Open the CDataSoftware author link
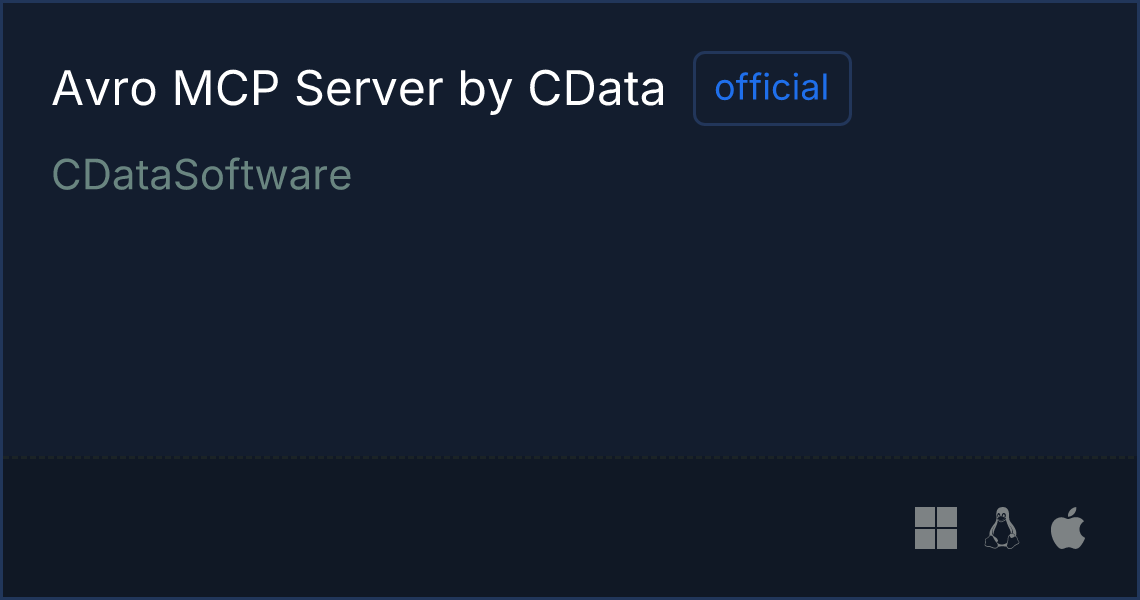 pyautogui.click(x=202, y=175)
